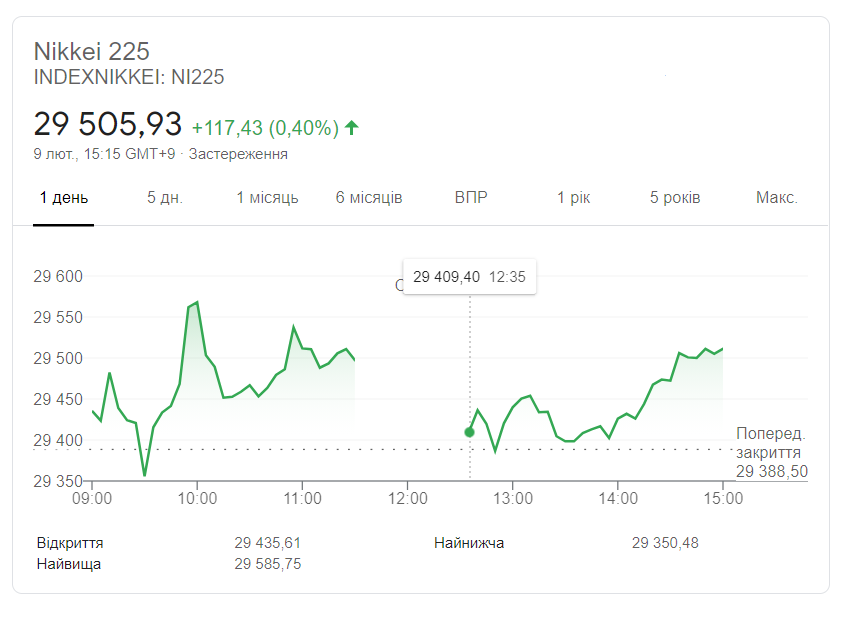Click the Nikkei 225 title

(x=91, y=52)
